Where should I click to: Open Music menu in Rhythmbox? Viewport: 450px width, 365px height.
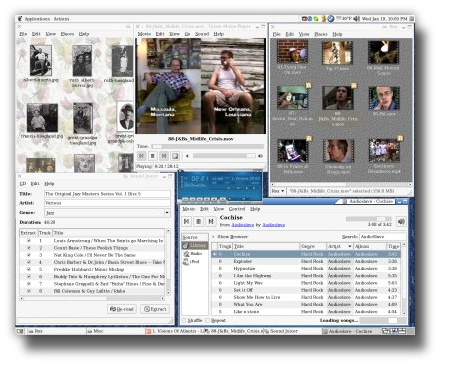point(189,209)
